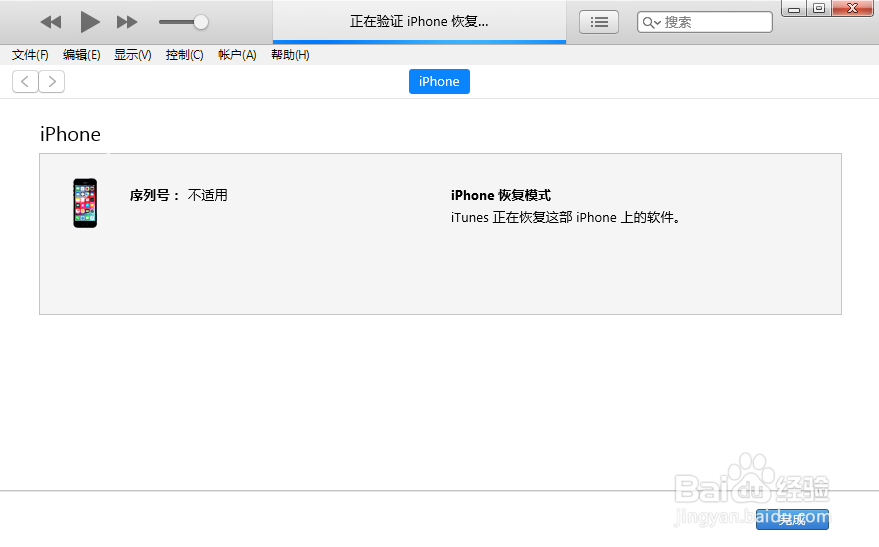This screenshot has height=547, width=879.
Task: Open the 编辑(E) menu
Action: click(x=81, y=55)
